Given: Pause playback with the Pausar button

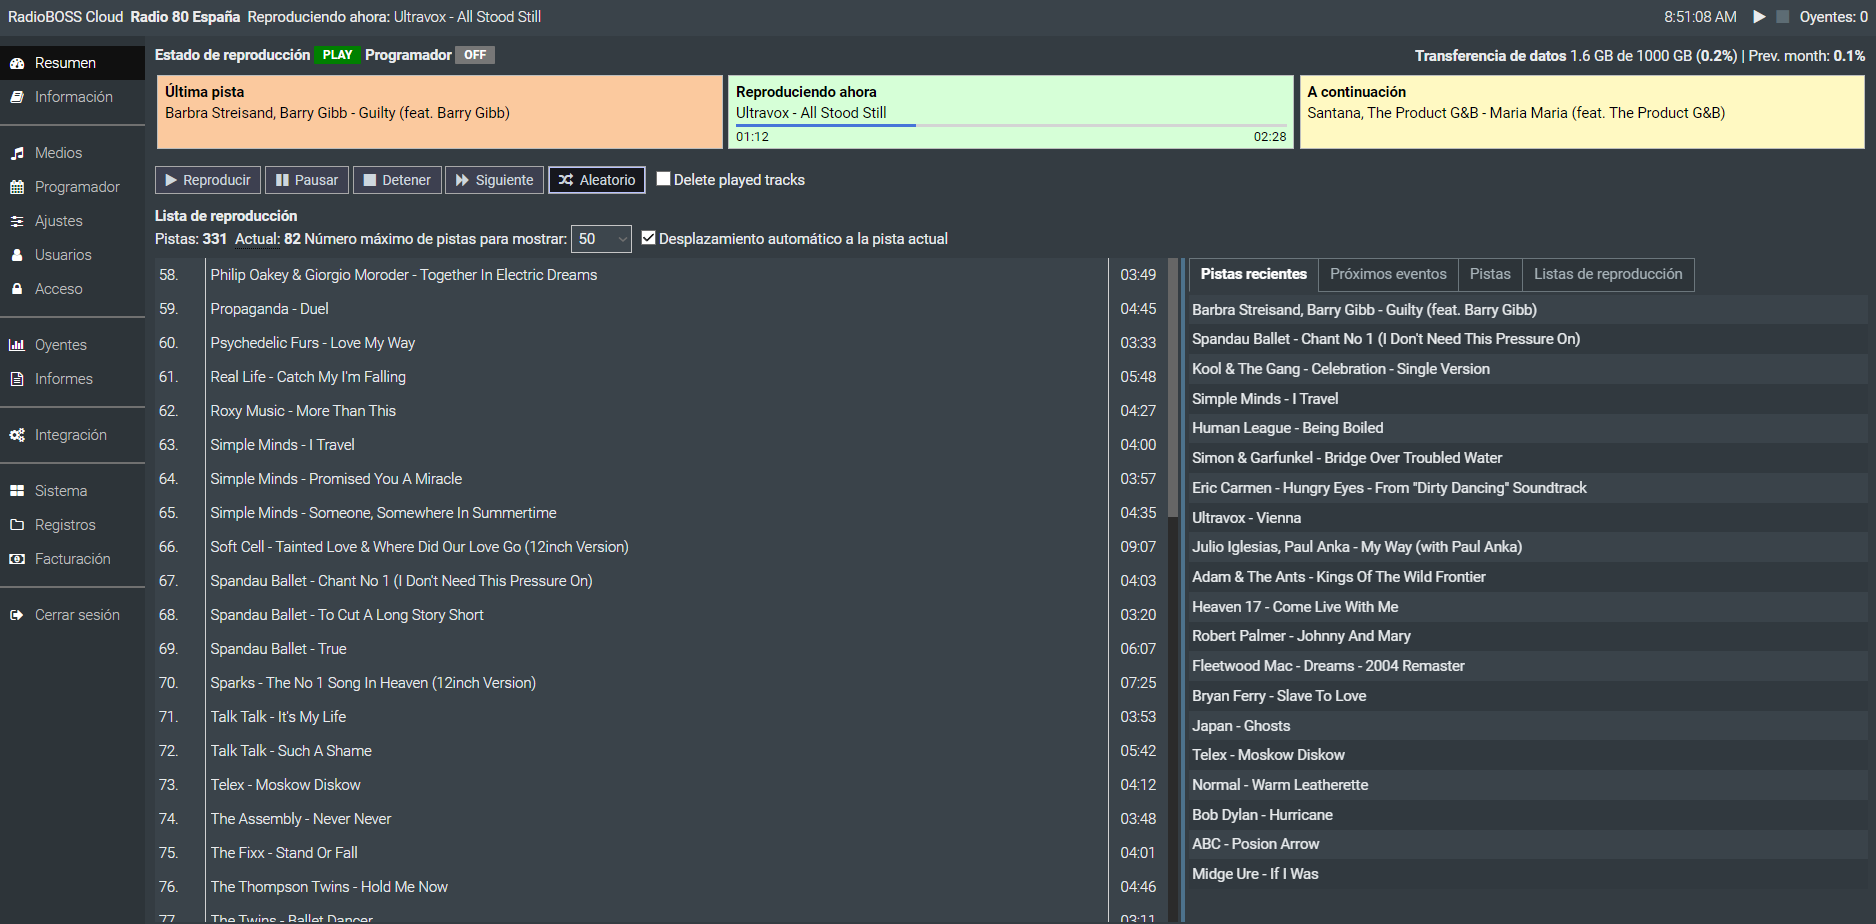Looking at the screenshot, I should pyautogui.click(x=307, y=180).
